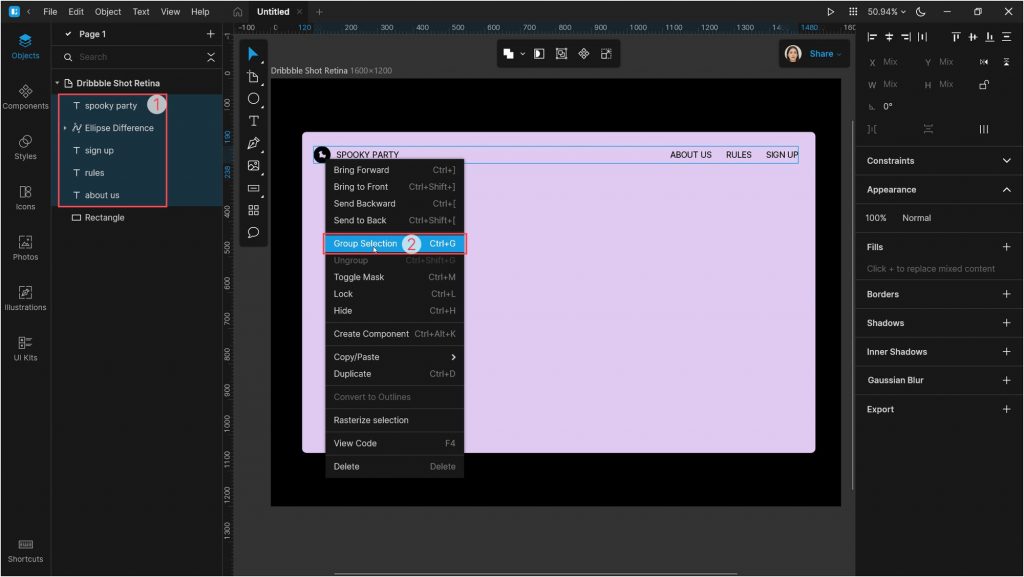
Task: Select the Ellipse tool
Action: coord(253,99)
